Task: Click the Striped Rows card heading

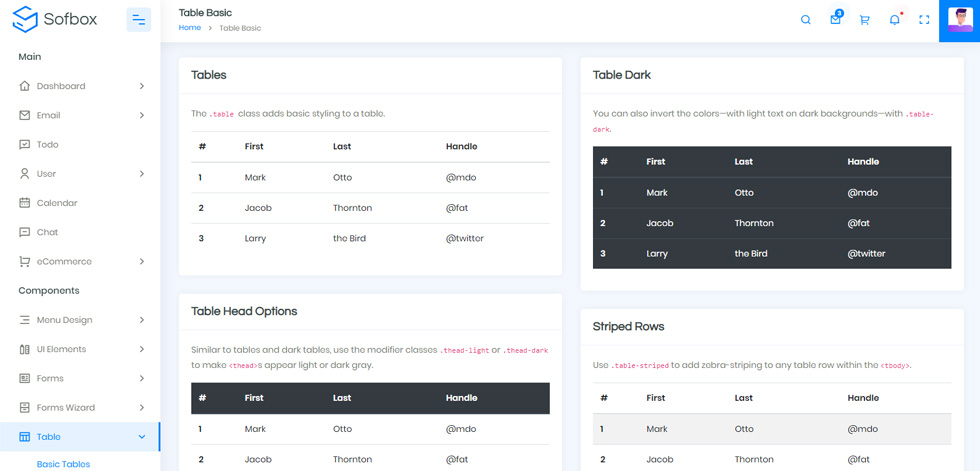Action: pyautogui.click(x=629, y=326)
